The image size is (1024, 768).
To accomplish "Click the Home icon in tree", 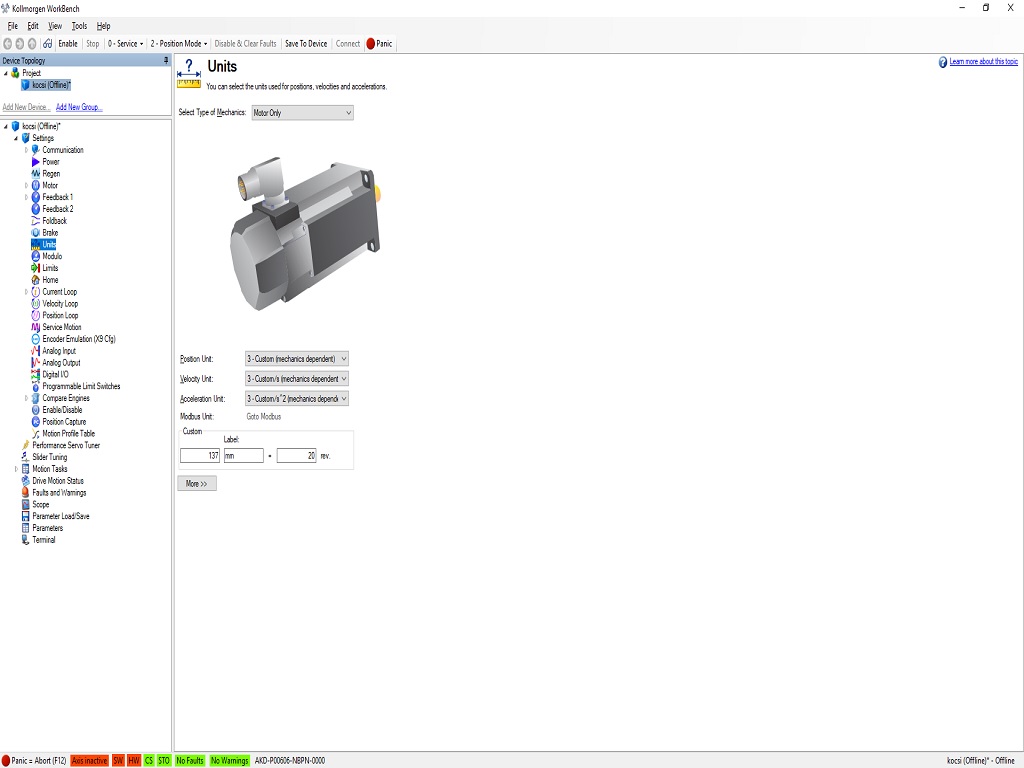I will tap(36, 280).
